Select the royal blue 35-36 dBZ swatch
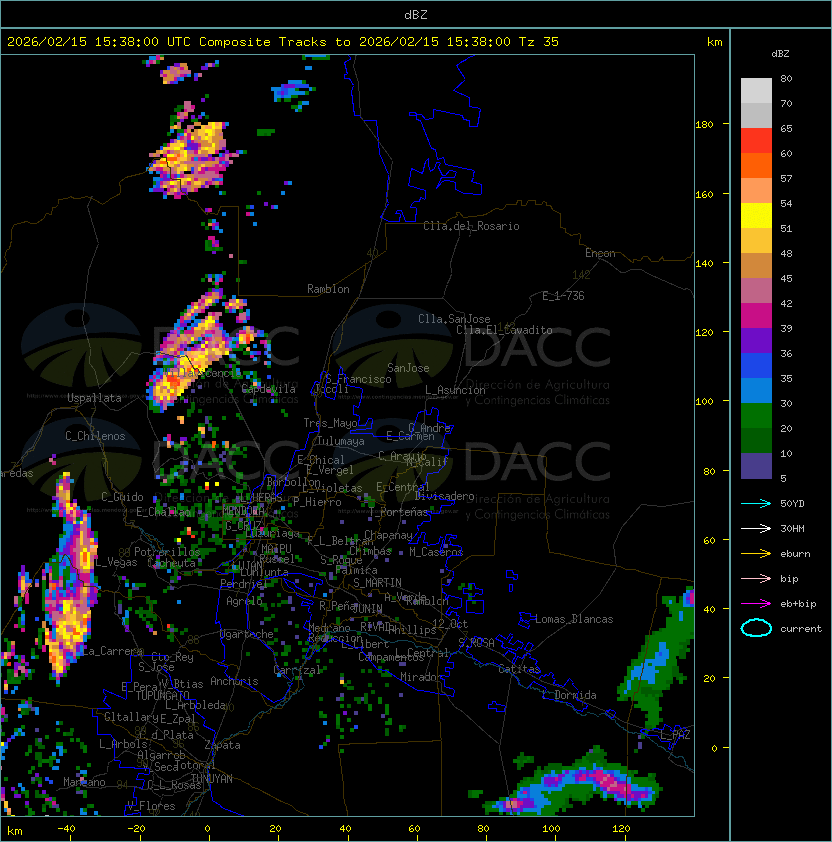Image resolution: width=832 pixels, height=842 pixels. point(756,366)
